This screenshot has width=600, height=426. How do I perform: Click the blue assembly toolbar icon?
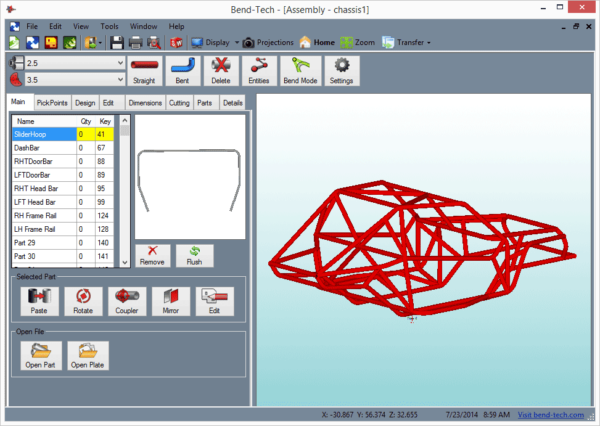pyautogui.click(x=33, y=42)
